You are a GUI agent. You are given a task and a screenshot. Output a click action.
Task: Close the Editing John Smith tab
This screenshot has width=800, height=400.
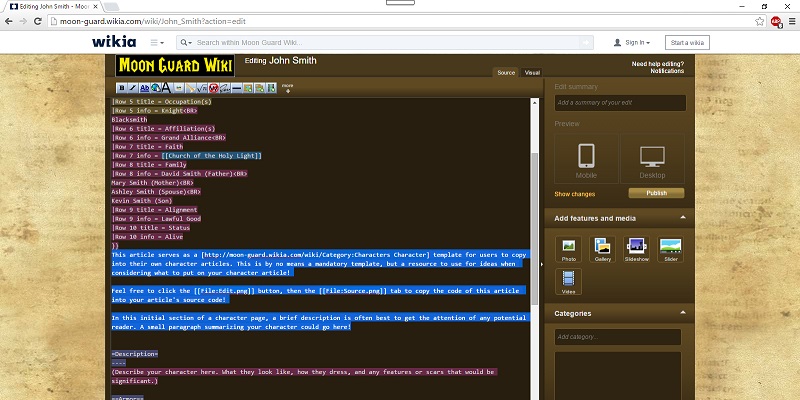95,7
